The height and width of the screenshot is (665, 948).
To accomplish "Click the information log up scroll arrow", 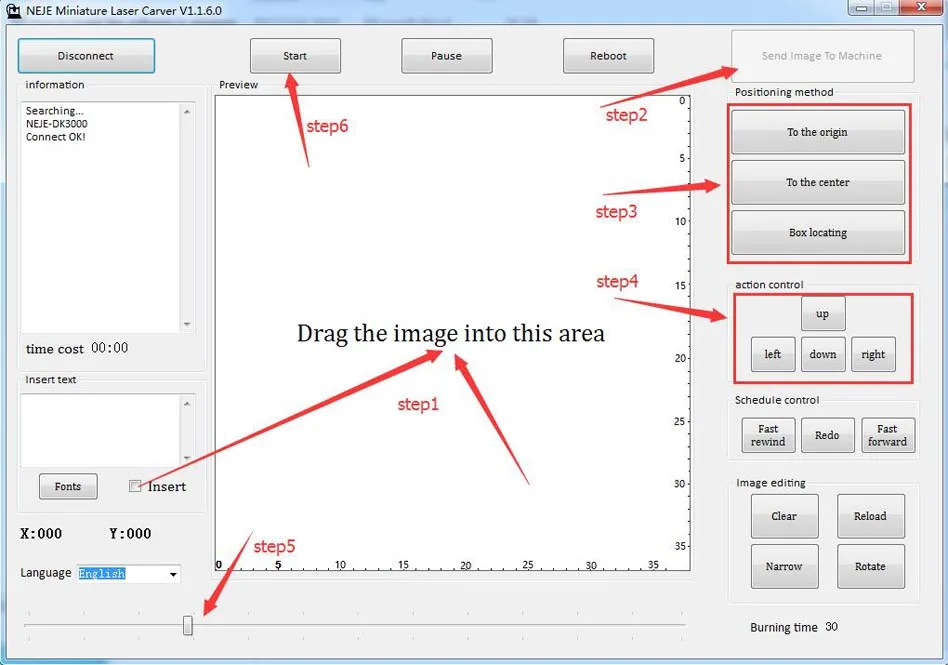I will (x=187, y=112).
